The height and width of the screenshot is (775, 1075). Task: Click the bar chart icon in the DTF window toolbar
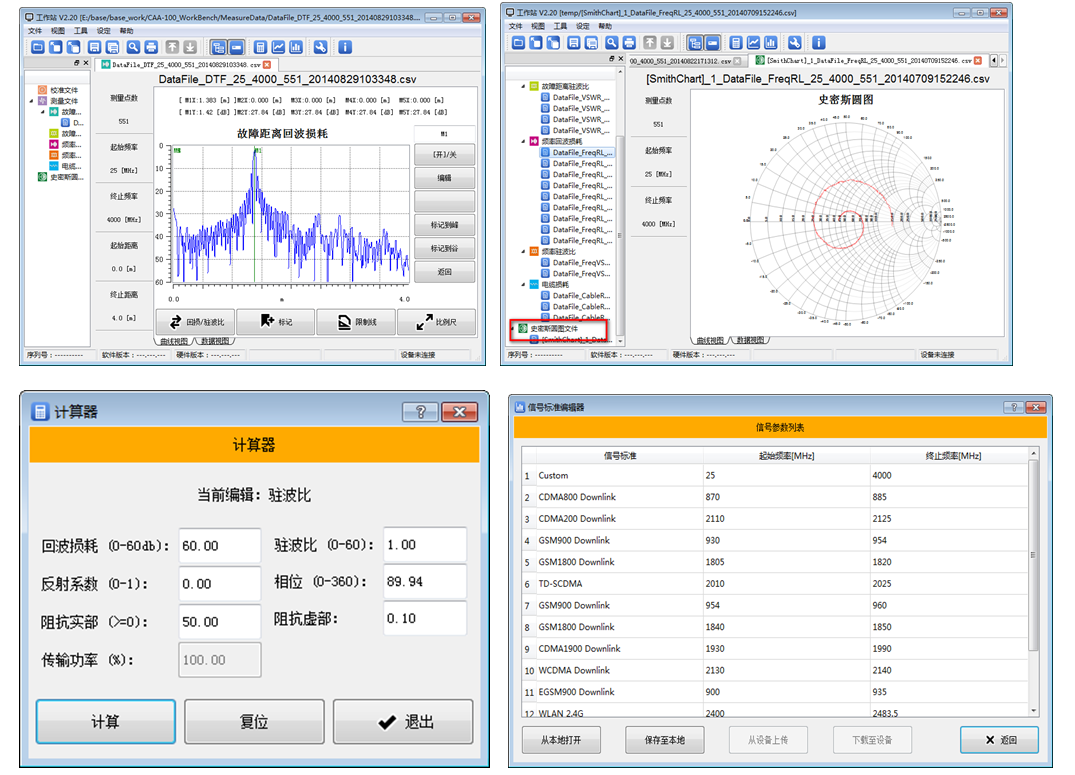tap(297, 47)
